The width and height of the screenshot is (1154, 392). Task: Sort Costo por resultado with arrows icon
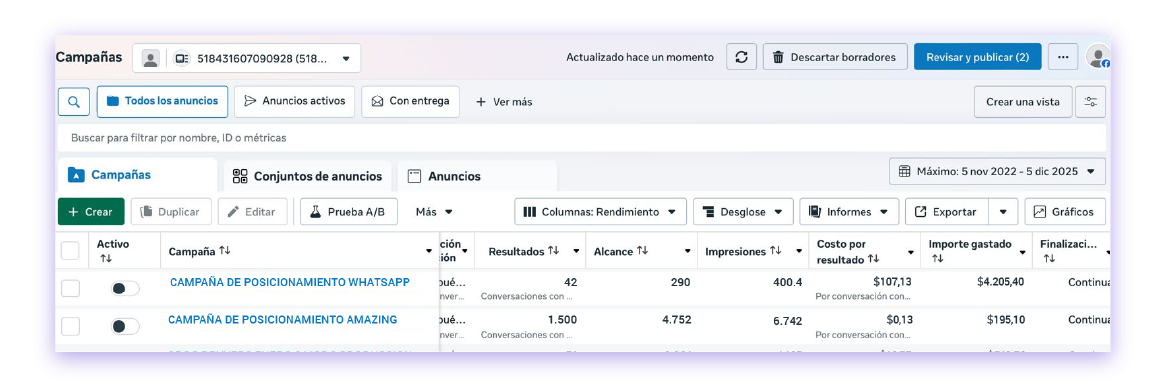(874, 259)
